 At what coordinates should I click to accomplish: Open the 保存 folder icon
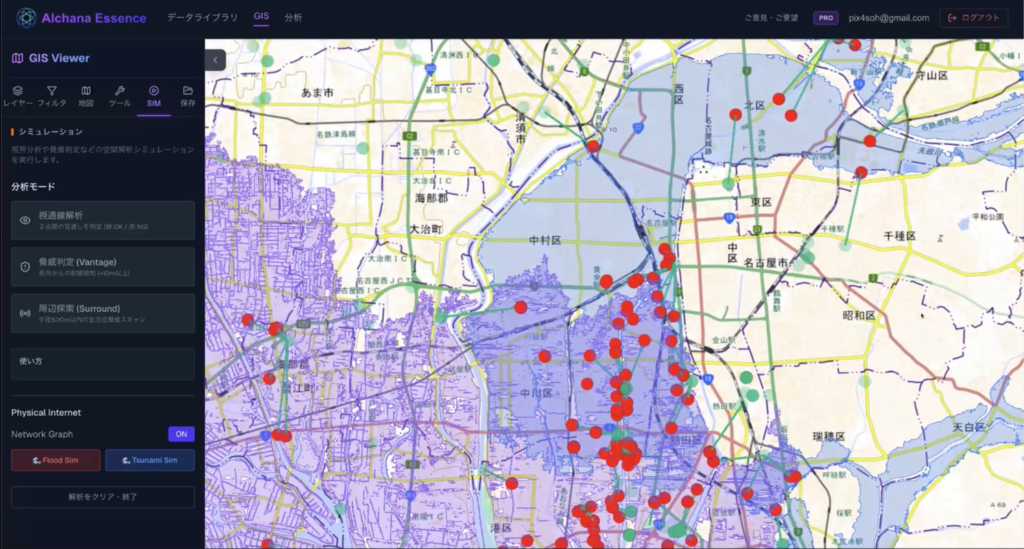(x=187, y=91)
